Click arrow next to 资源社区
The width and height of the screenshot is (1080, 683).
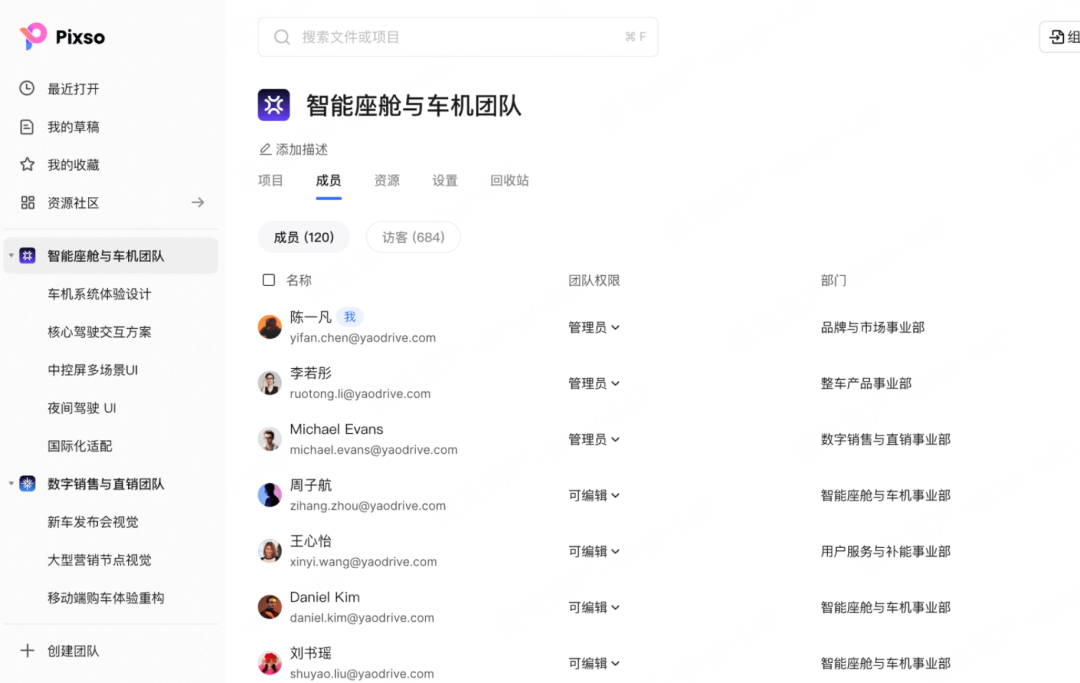[198, 202]
